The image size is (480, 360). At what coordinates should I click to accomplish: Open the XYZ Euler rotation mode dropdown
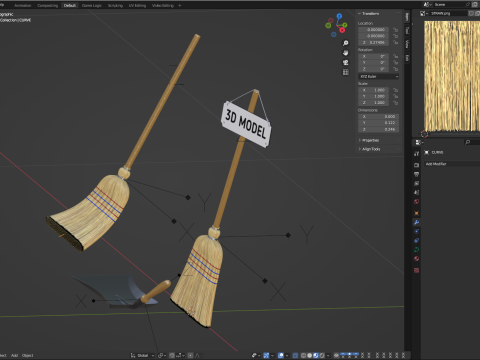tap(379, 76)
